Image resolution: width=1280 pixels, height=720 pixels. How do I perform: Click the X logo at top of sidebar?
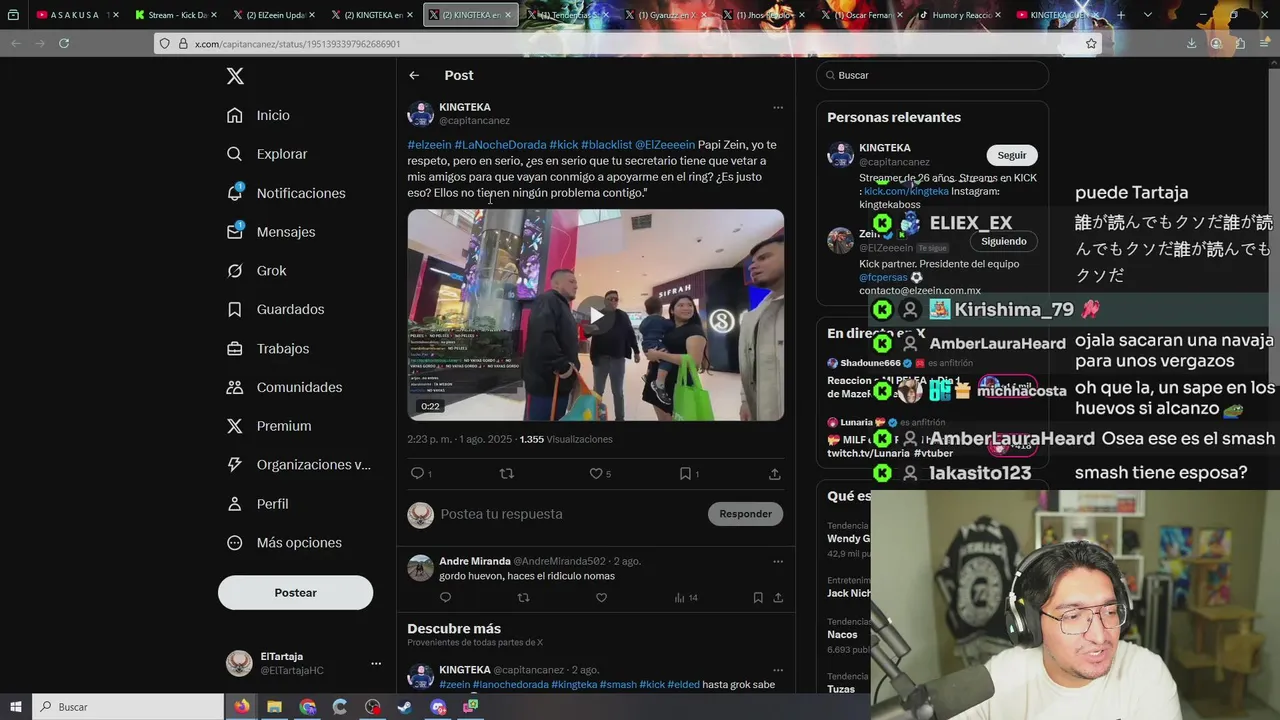tap(235, 76)
